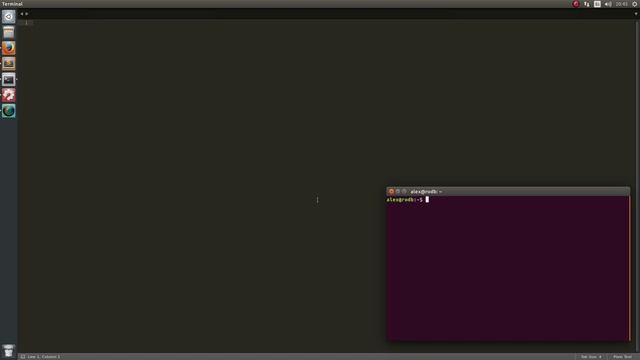
Task: Open the sound volume indicator
Action: pos(608,4)
